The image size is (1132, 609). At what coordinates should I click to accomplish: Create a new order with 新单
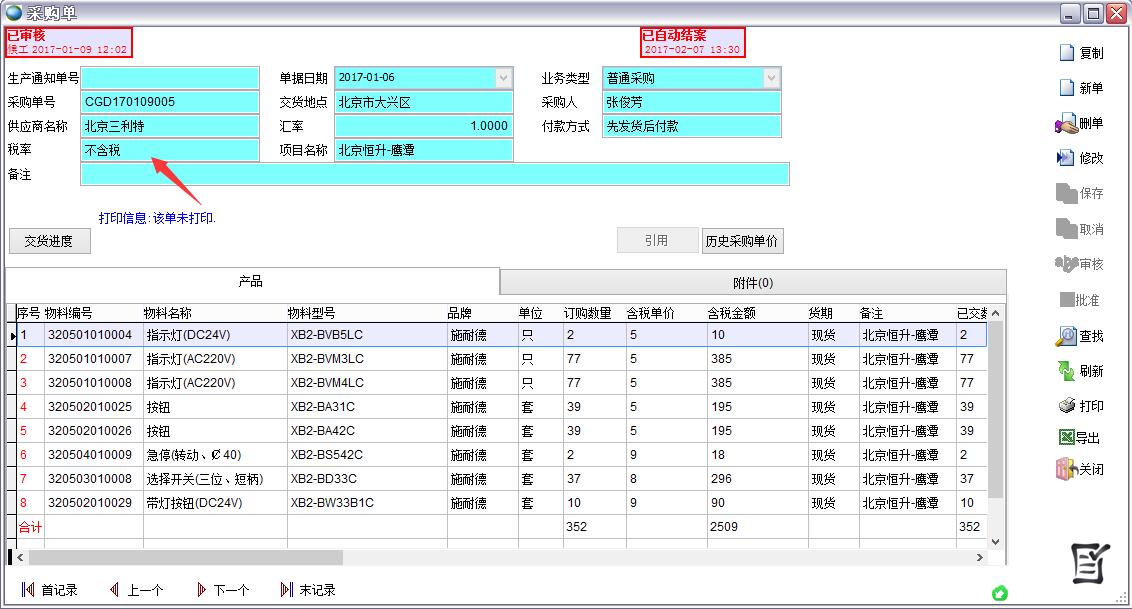[x=1067, y=88]
